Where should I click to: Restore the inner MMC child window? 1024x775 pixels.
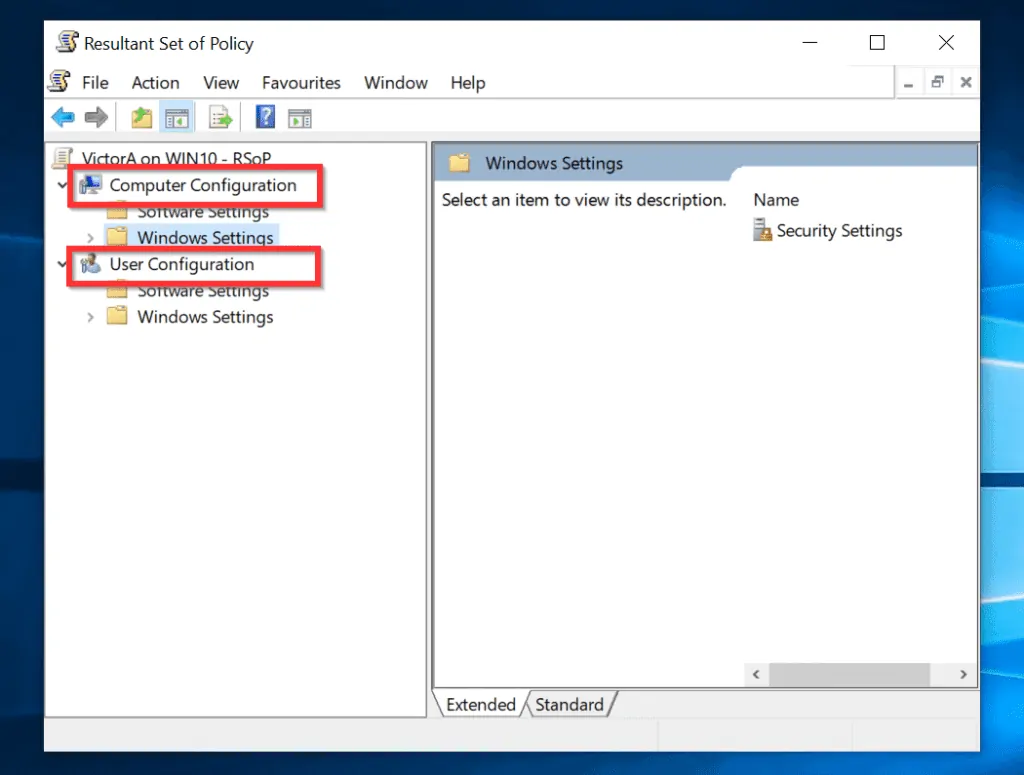point(937,83)
